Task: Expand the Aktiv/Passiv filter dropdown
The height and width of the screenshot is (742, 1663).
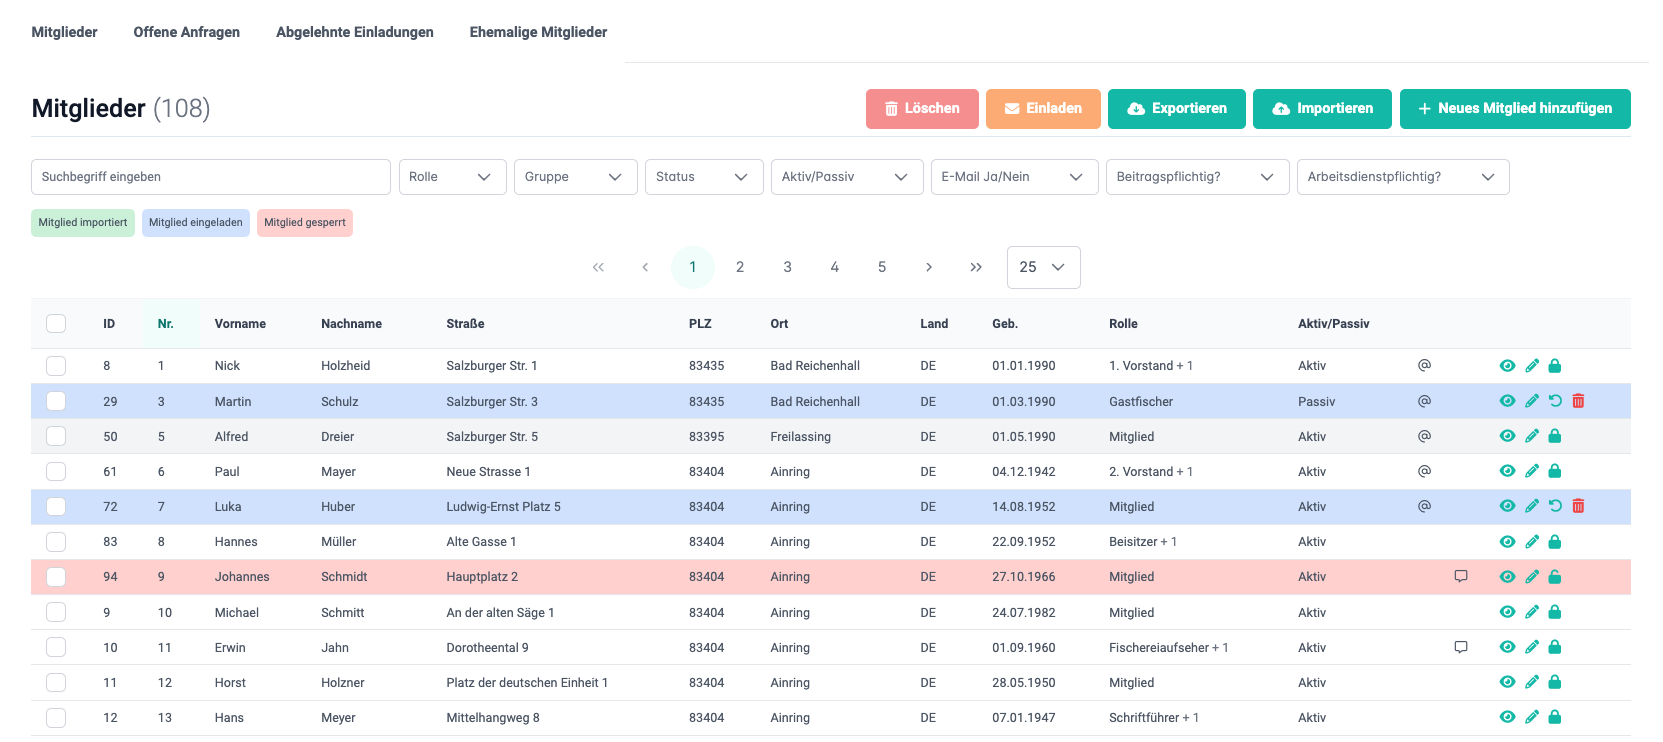Action: 846,177
